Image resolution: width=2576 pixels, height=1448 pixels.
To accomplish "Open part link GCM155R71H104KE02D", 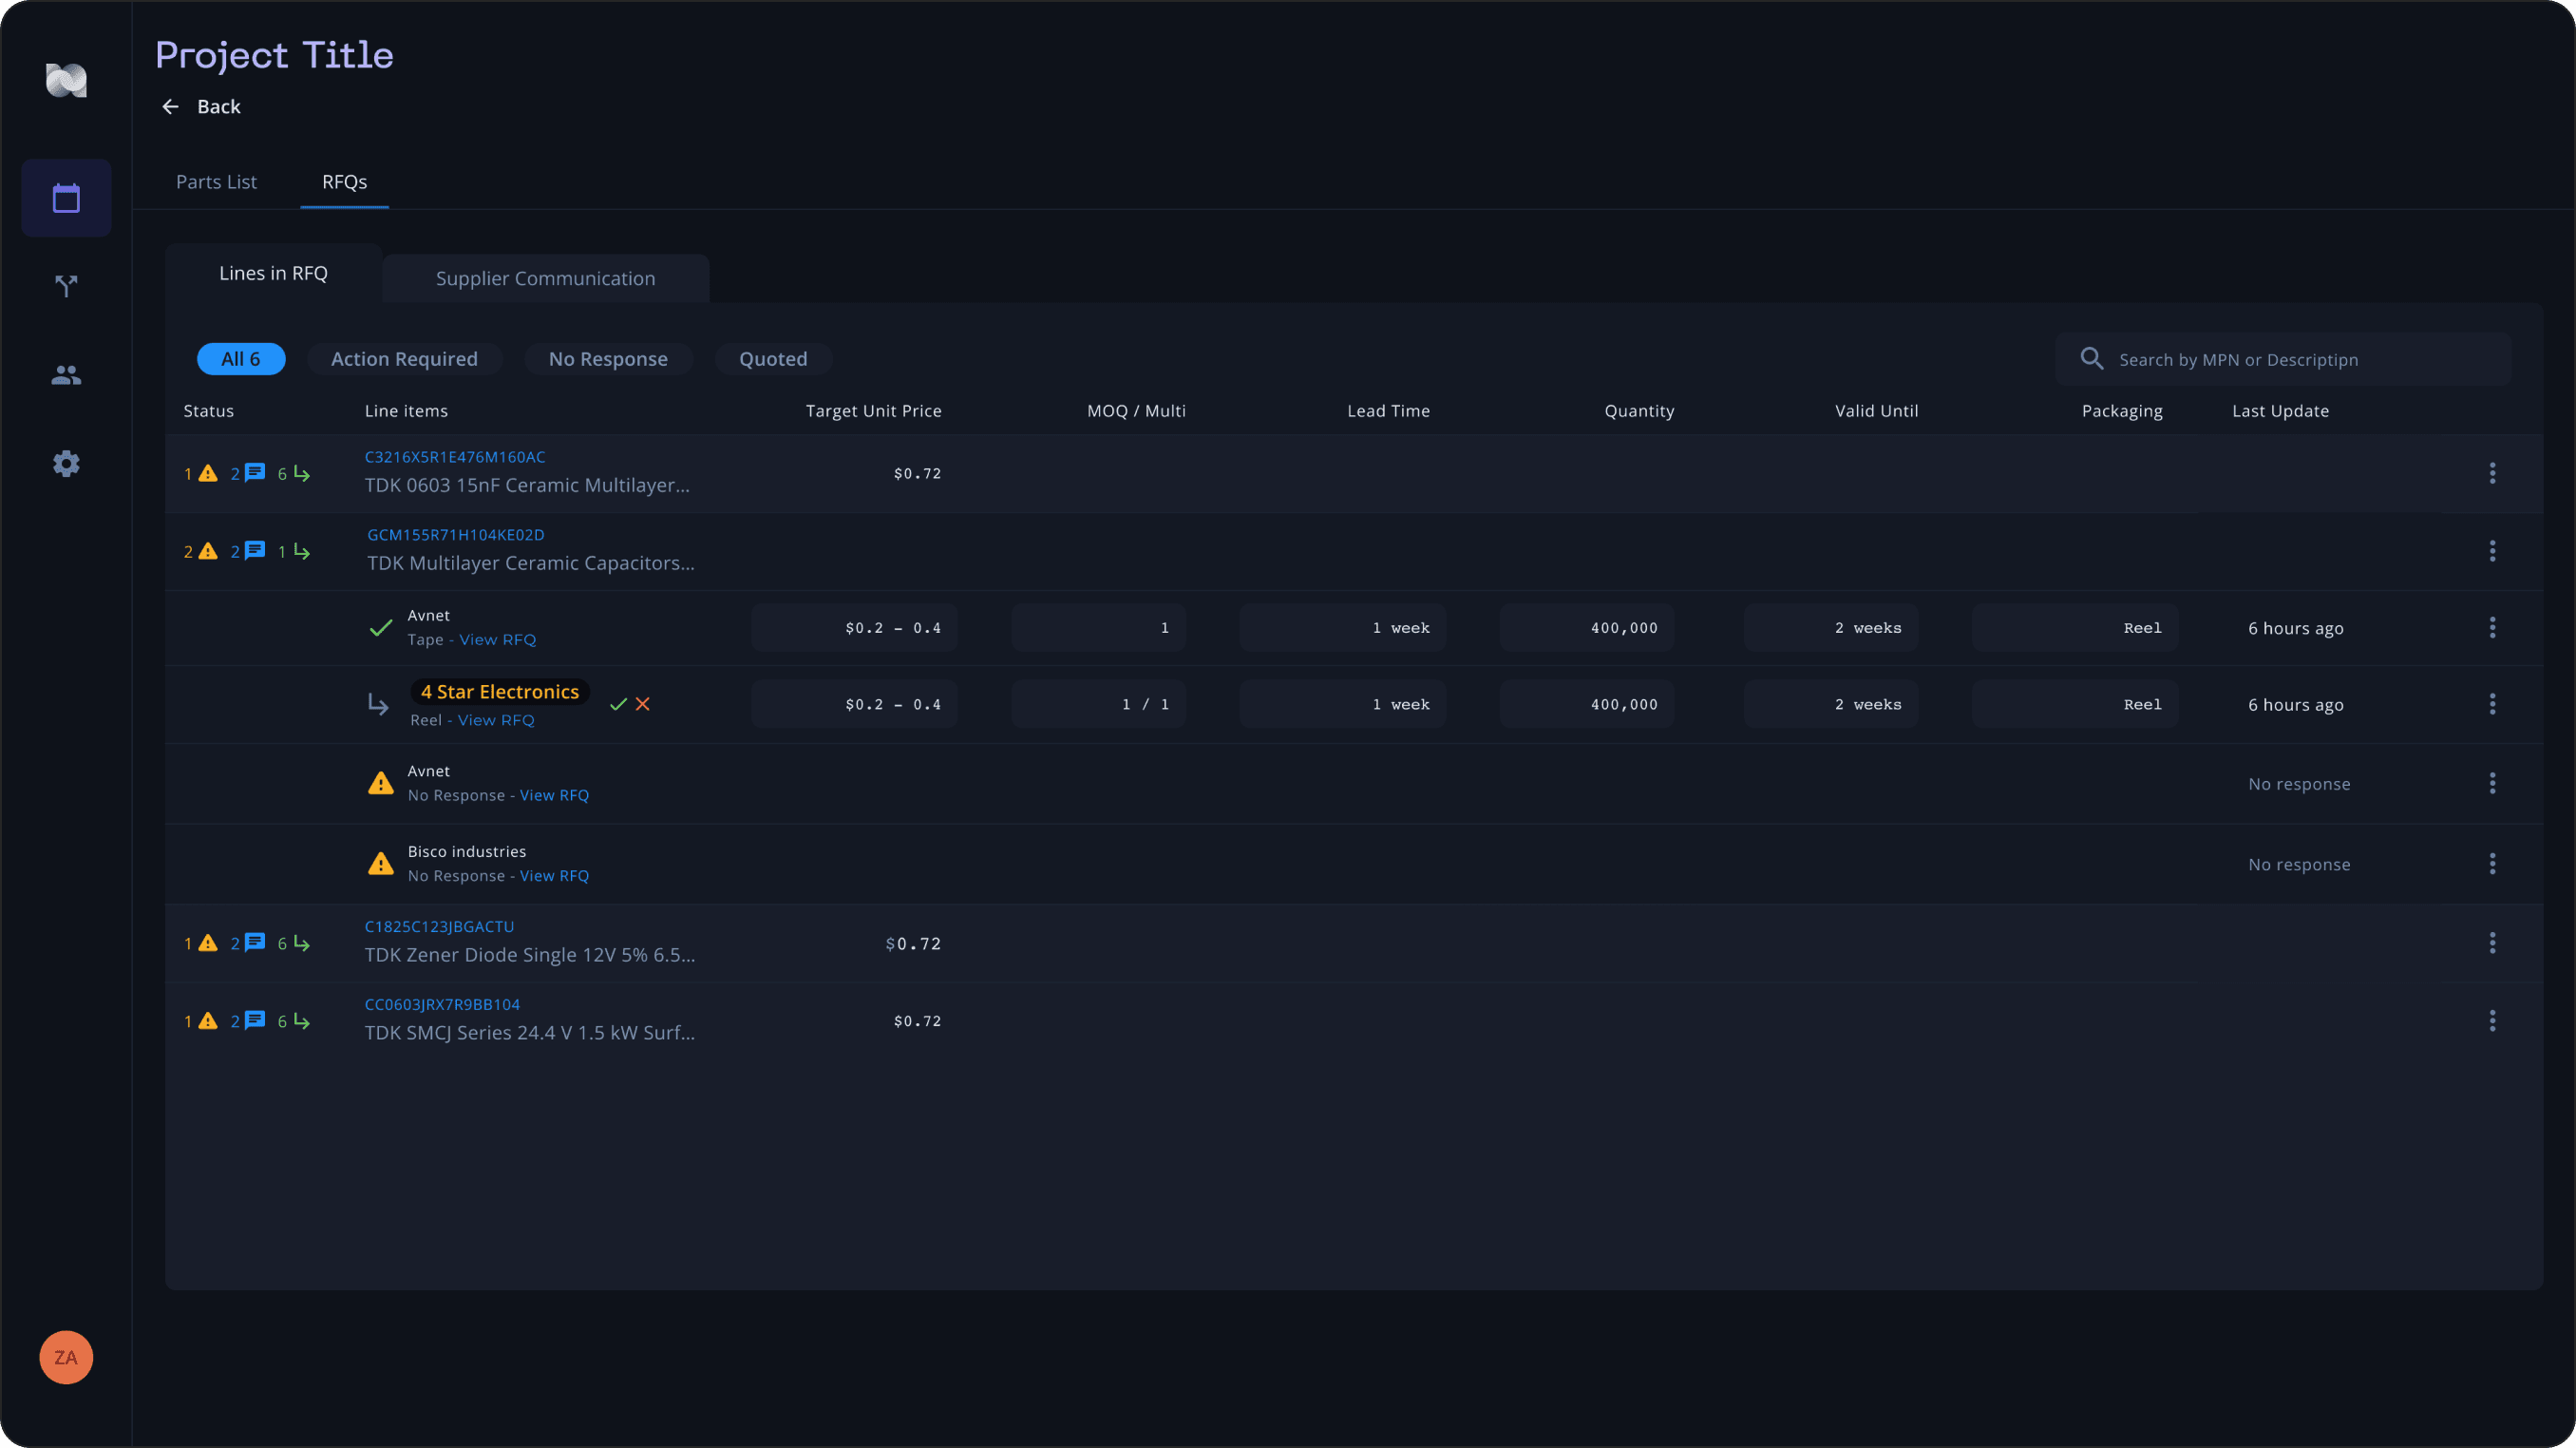I will pyautogui.click(x=456, y=535).
